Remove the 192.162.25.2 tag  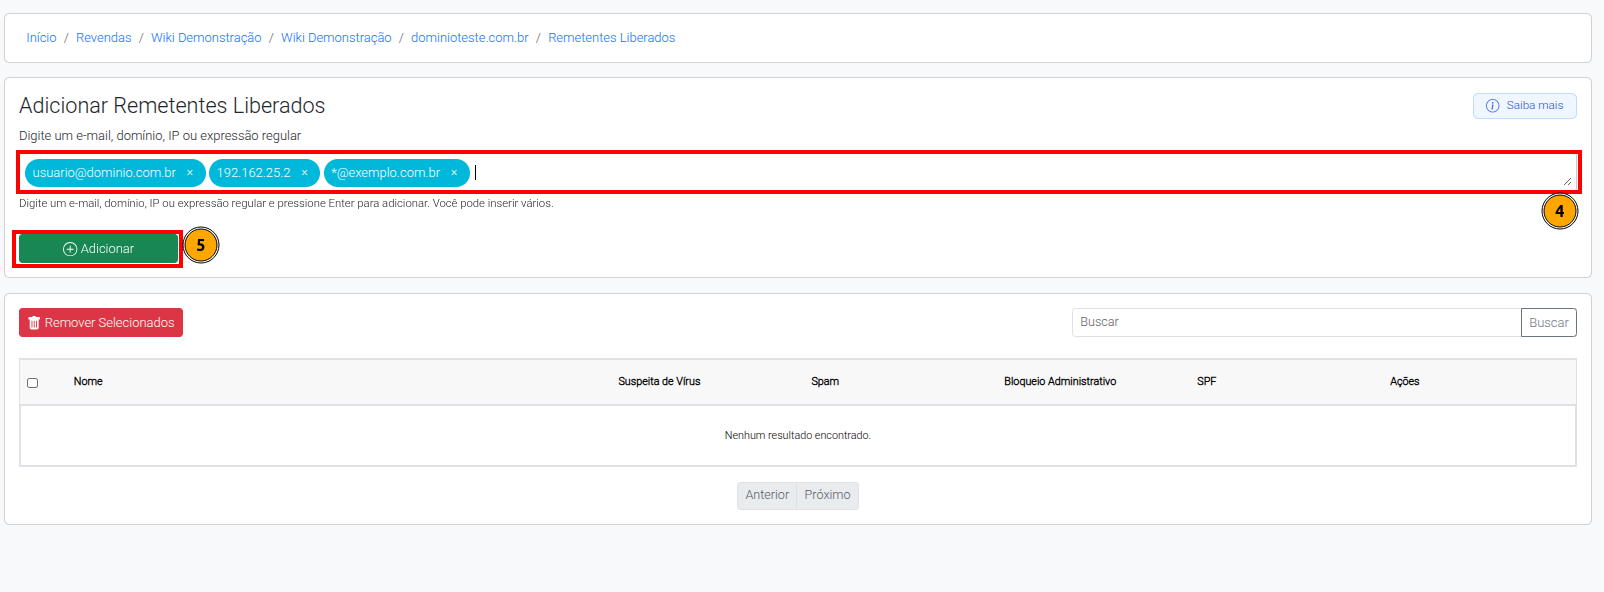[305, 173]
